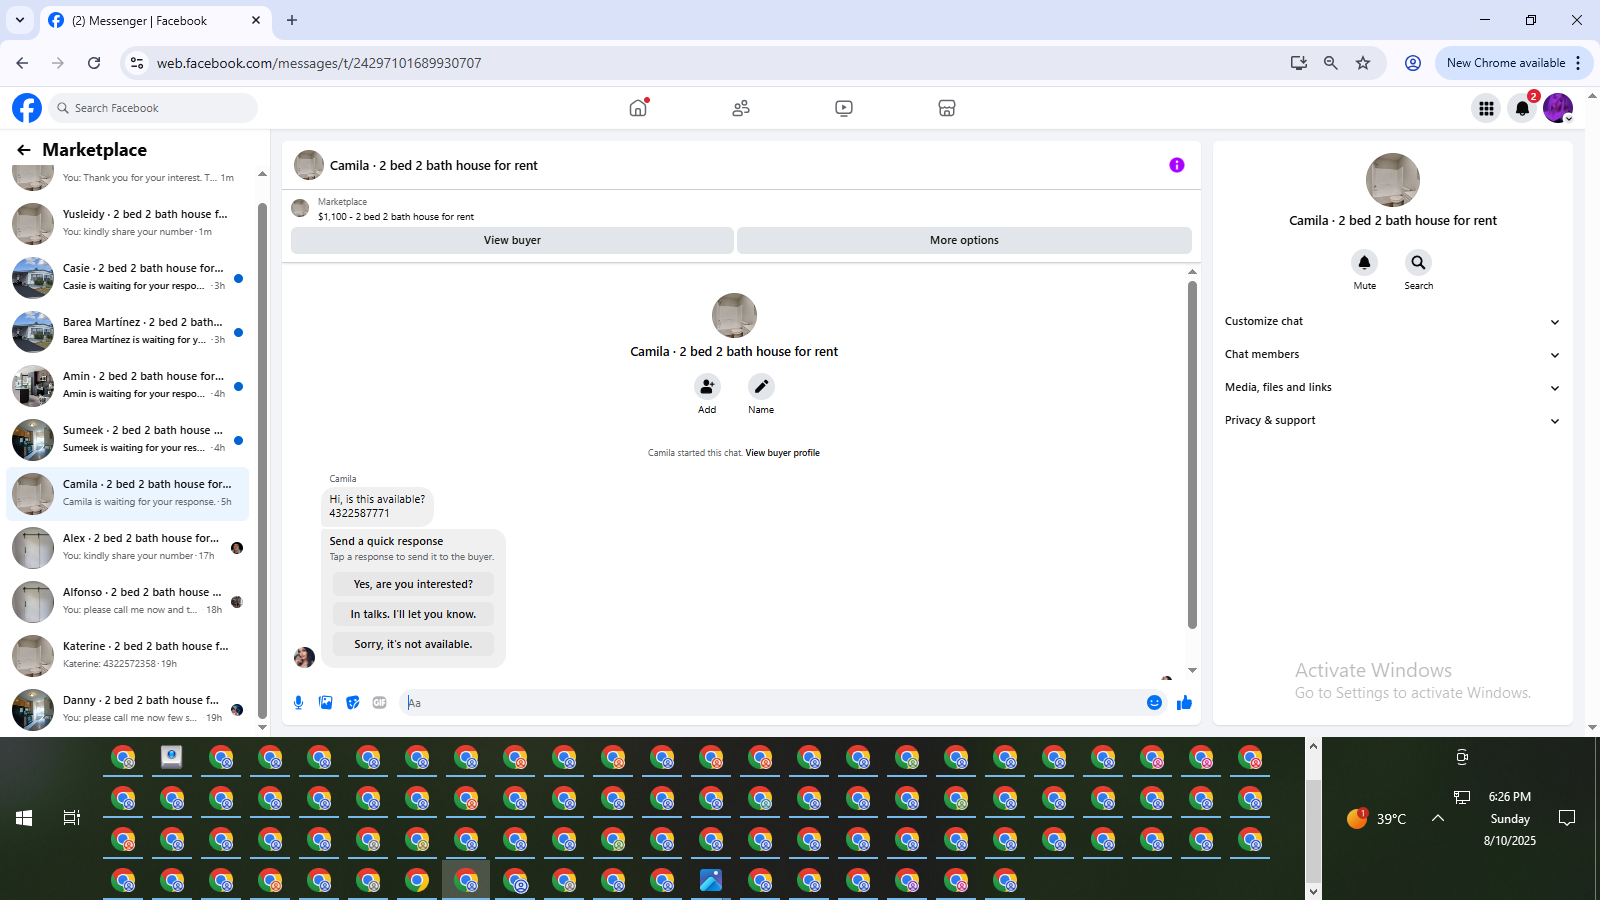Screen dimensions: 1600x900
Task: Open conversation information purple icon
Action: coord(1177,165)
